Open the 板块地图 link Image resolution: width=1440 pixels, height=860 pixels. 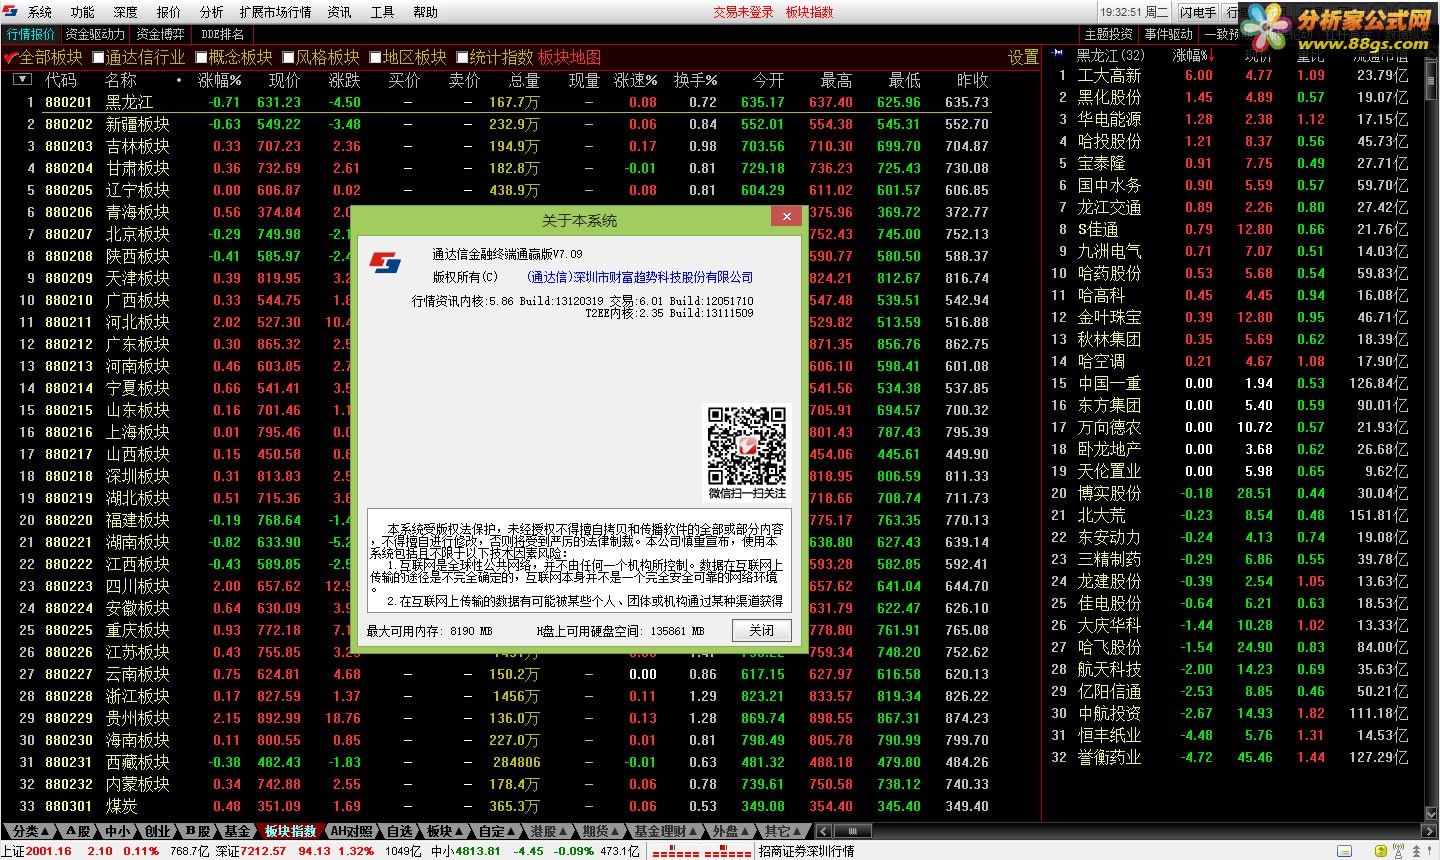tap(569, 57)
